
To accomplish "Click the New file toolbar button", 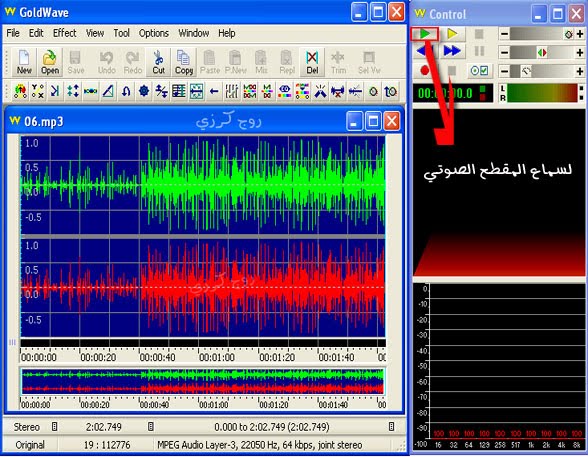I will (x=24, y=62).
